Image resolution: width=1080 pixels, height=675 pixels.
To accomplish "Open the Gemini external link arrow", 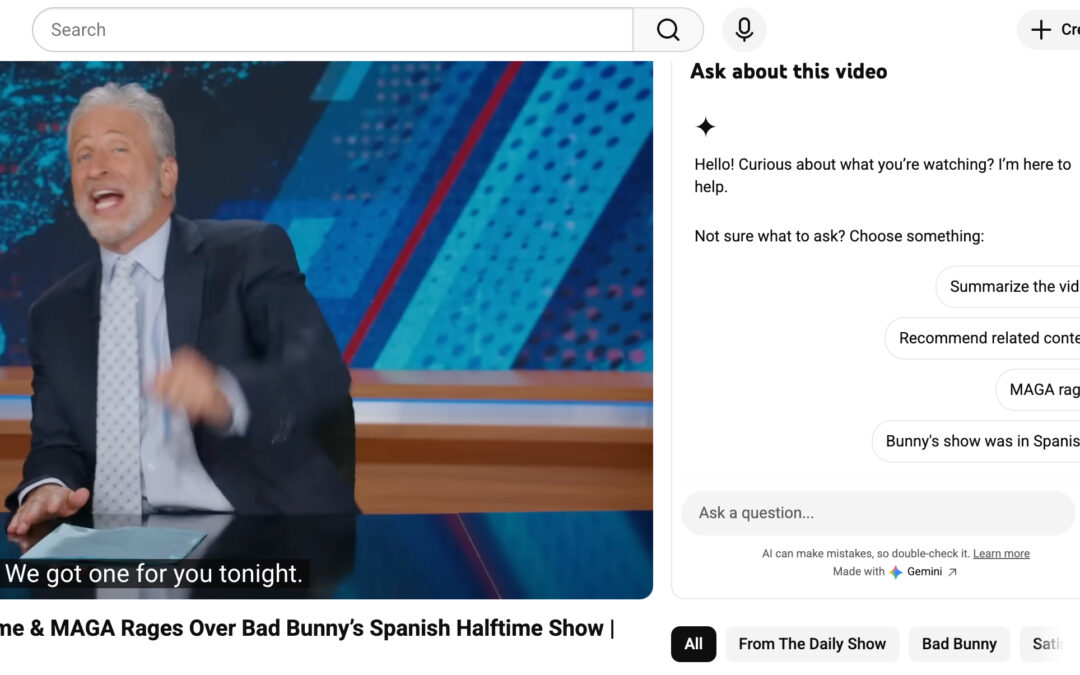I will pyautogui.click(x=952, y=572).
